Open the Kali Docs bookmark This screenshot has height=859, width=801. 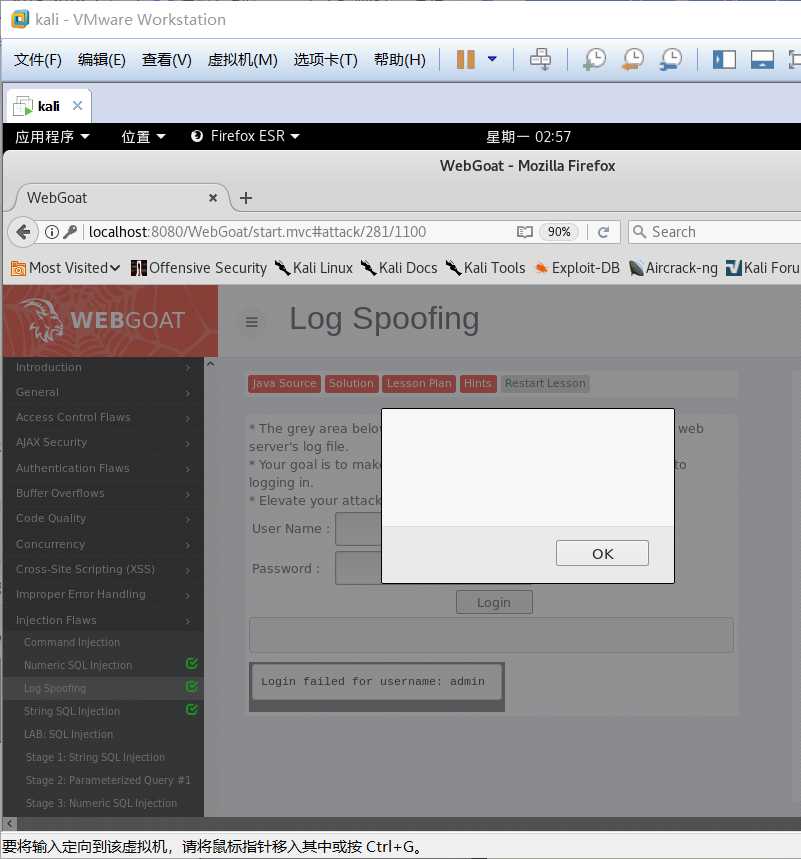(x=399, y=268)
